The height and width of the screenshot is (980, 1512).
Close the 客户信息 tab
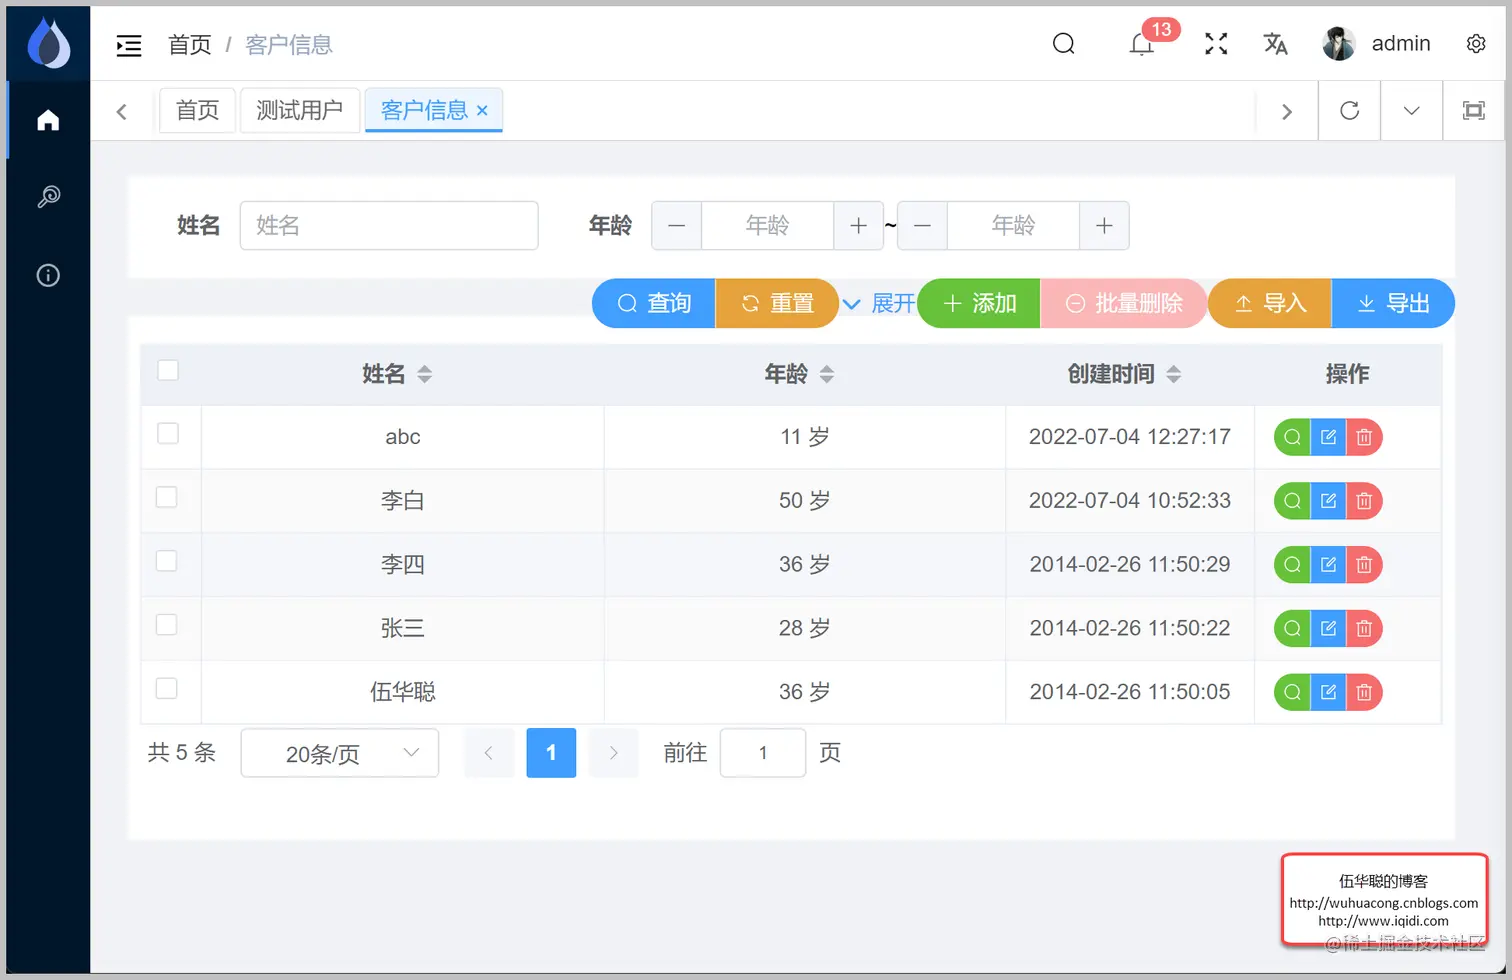482,111
